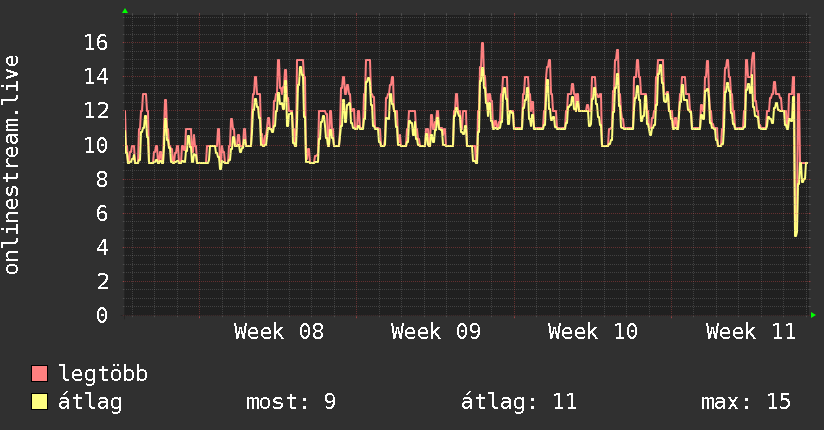Viewport: 824px width, 430px height.
Task: Click the 'átlag: 11' average value
Action: (519, 402)
